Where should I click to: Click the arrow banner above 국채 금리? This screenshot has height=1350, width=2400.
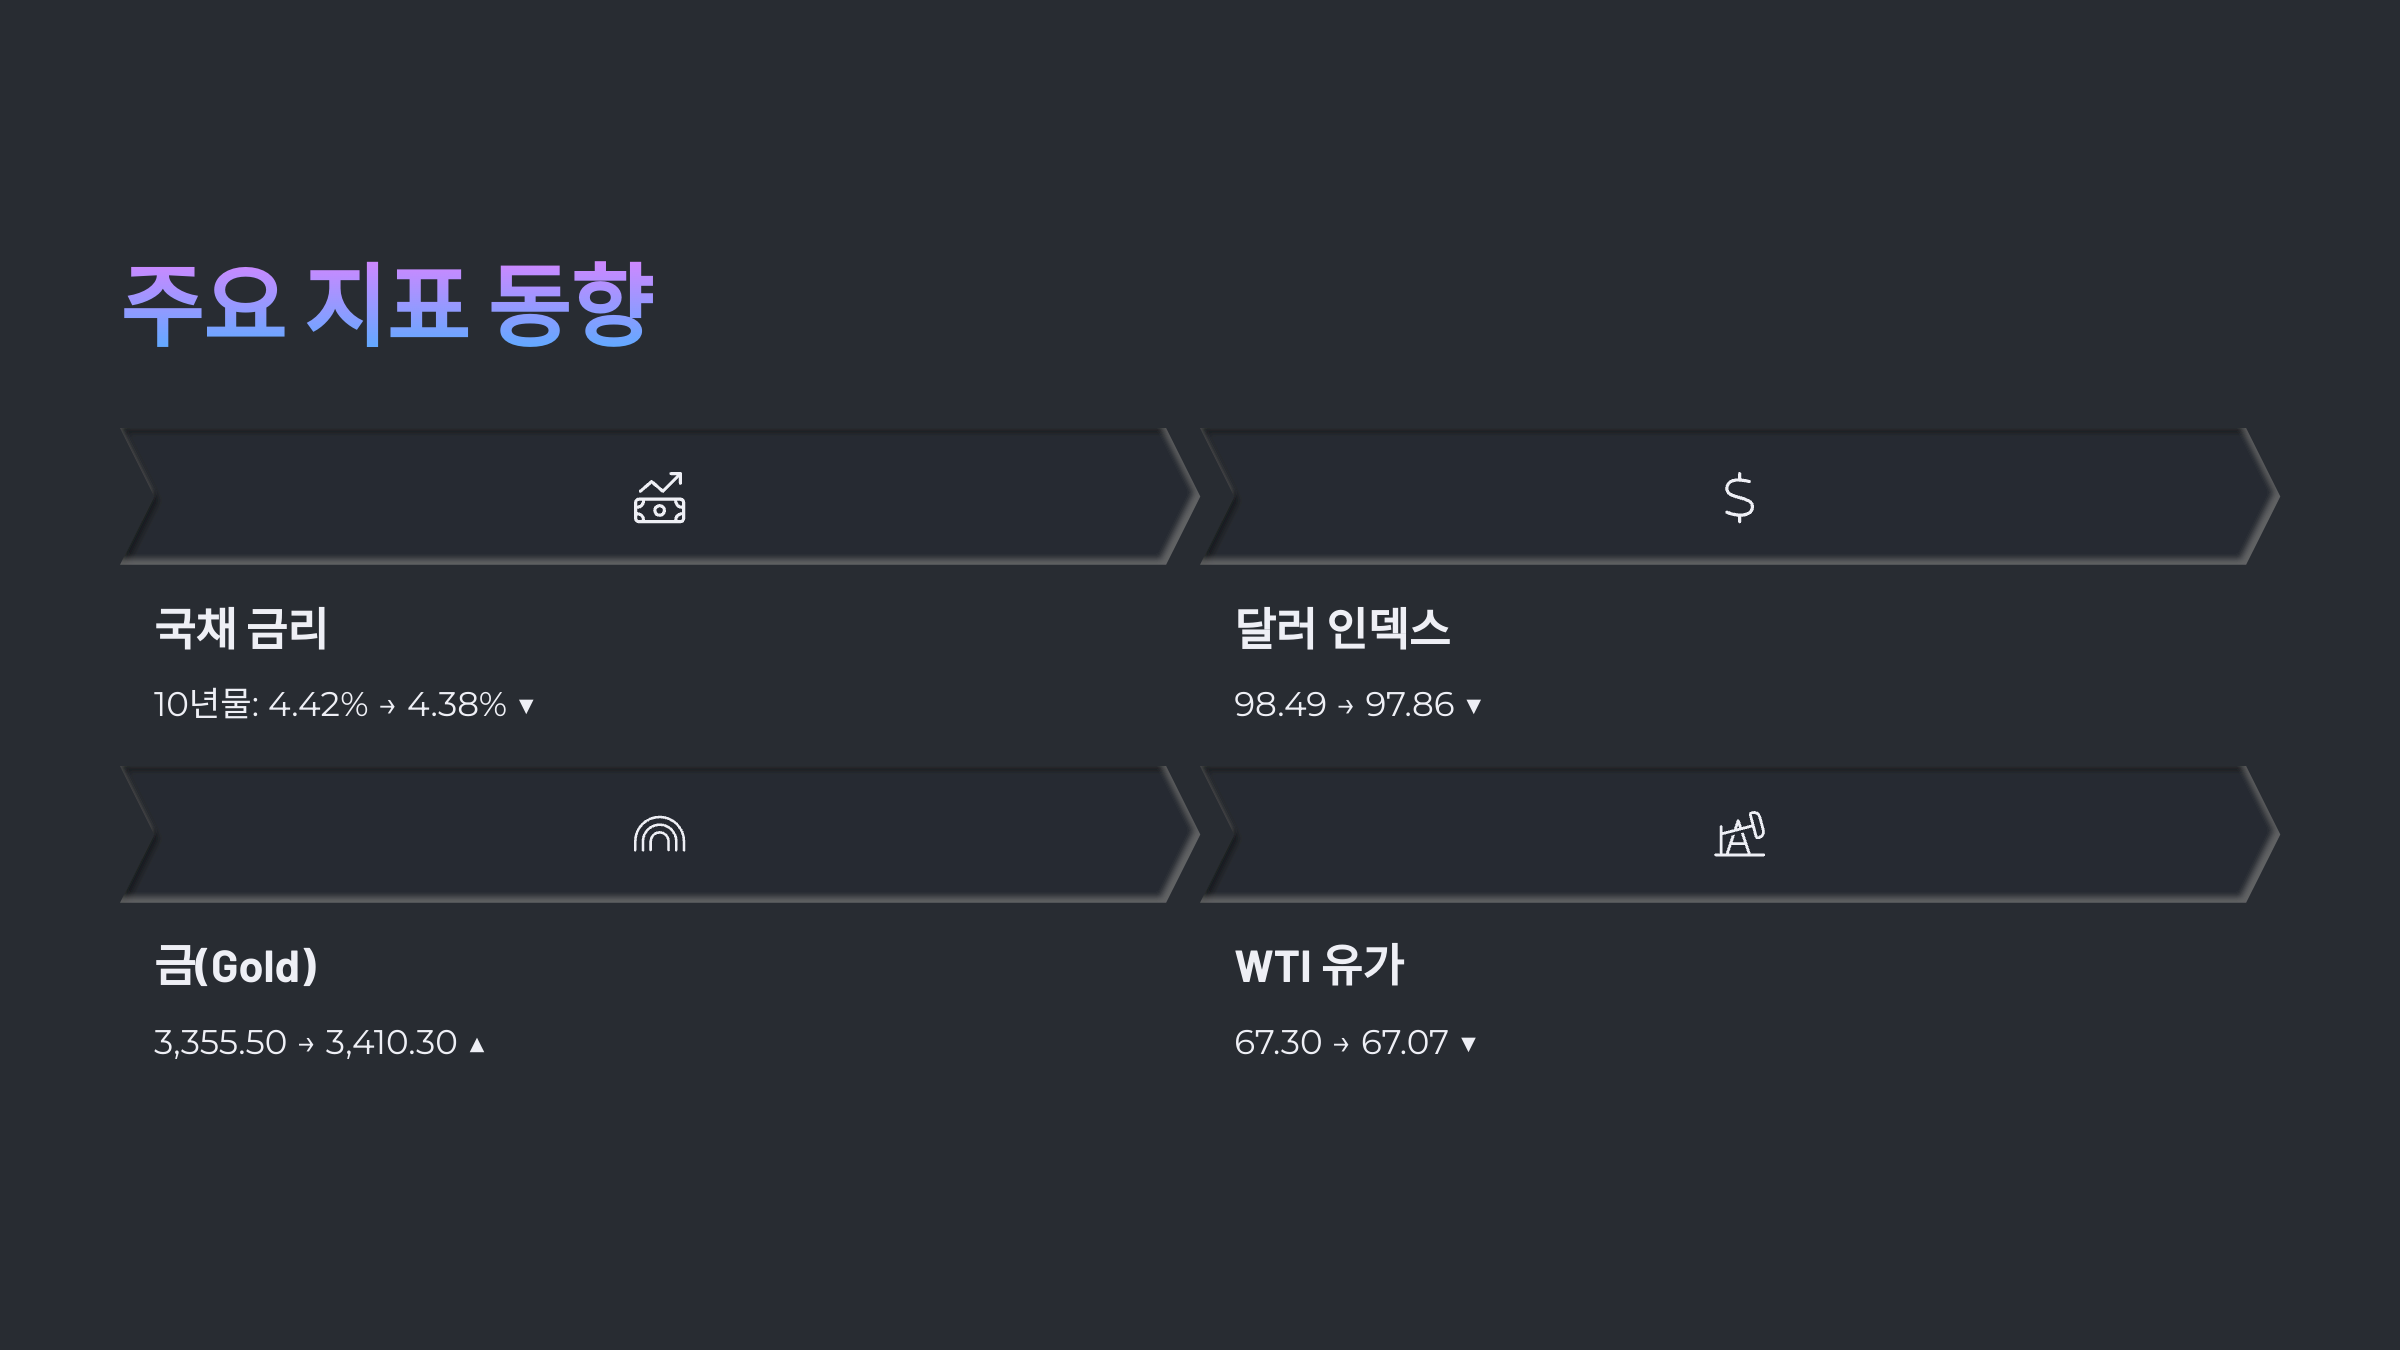(660, 496)
